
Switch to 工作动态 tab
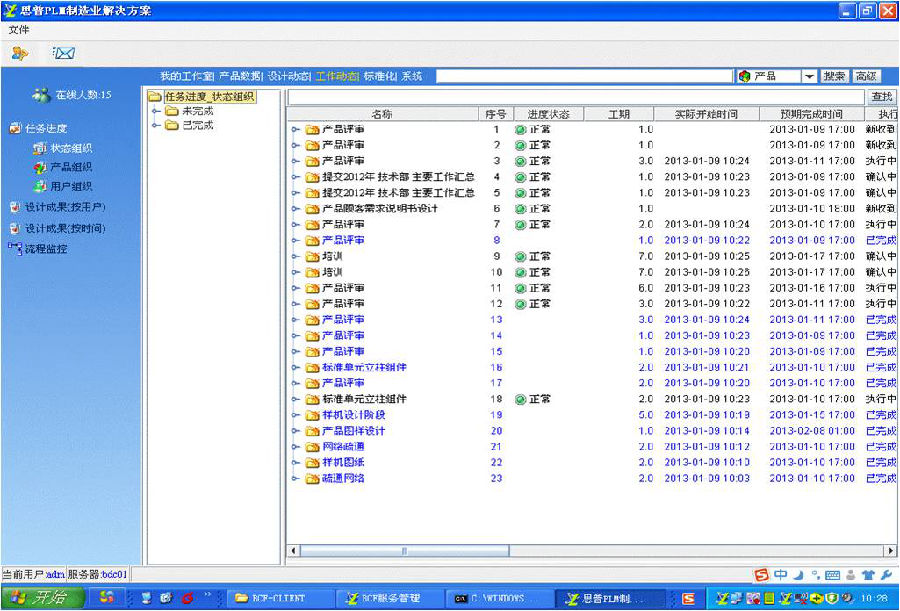click(336, 76)
